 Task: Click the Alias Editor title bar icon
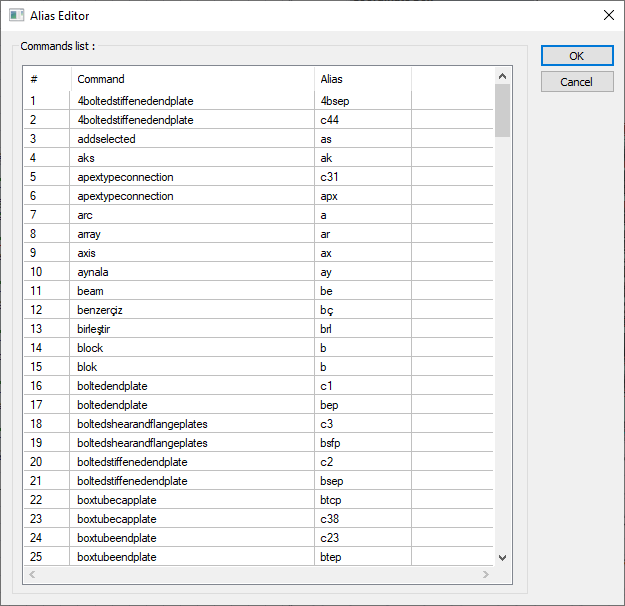coord(16,15)
